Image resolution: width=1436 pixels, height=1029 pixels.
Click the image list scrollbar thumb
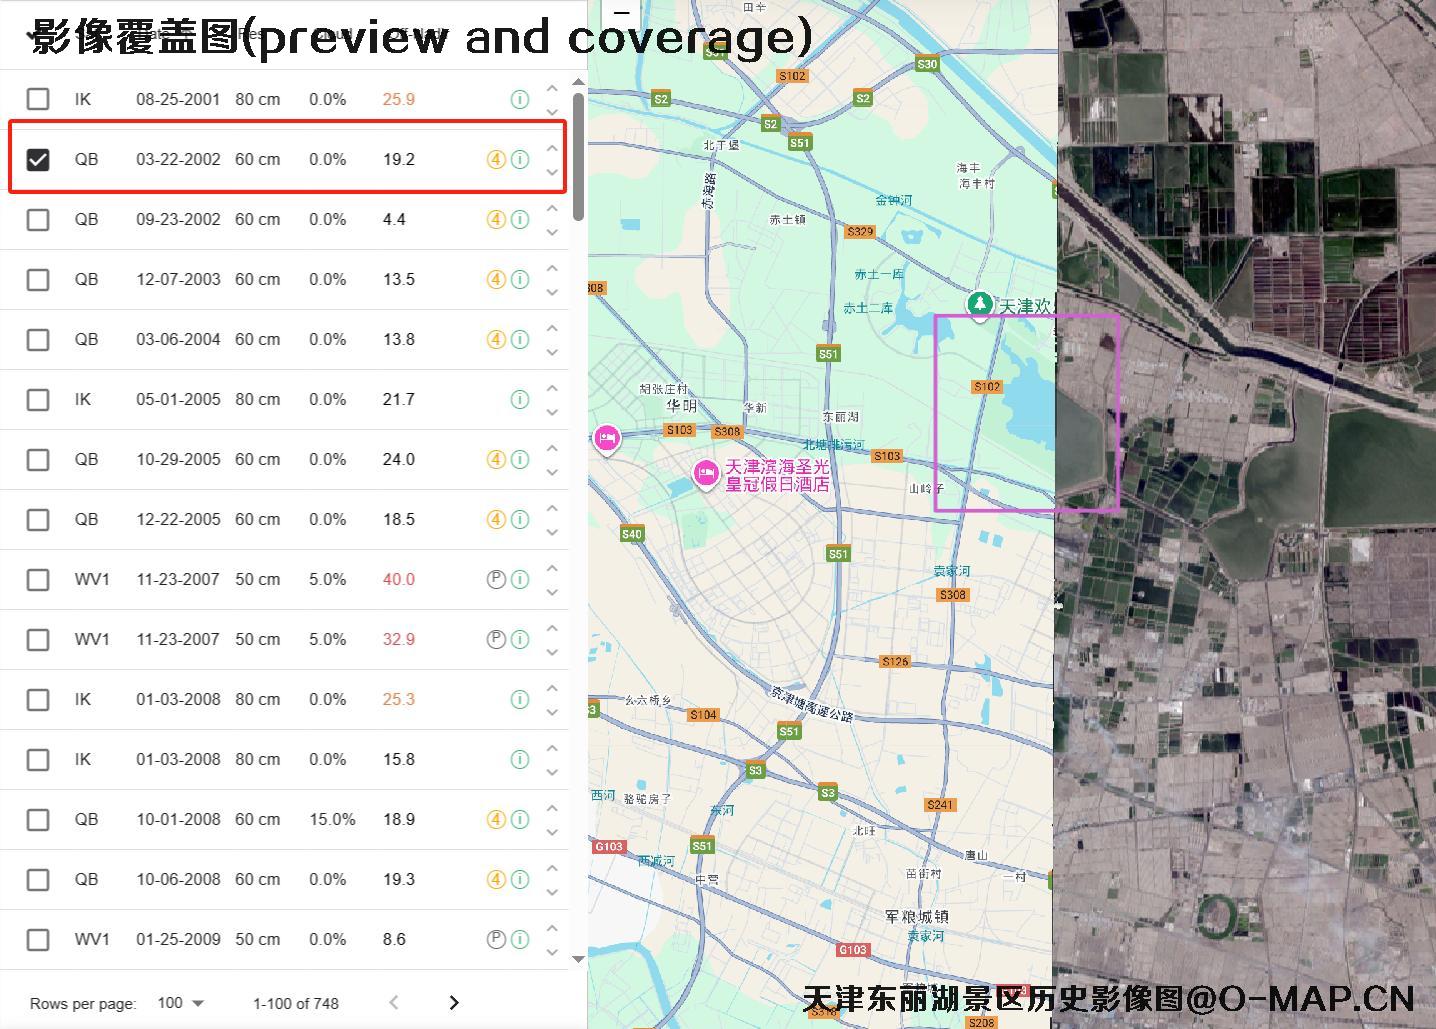(578, 157)
